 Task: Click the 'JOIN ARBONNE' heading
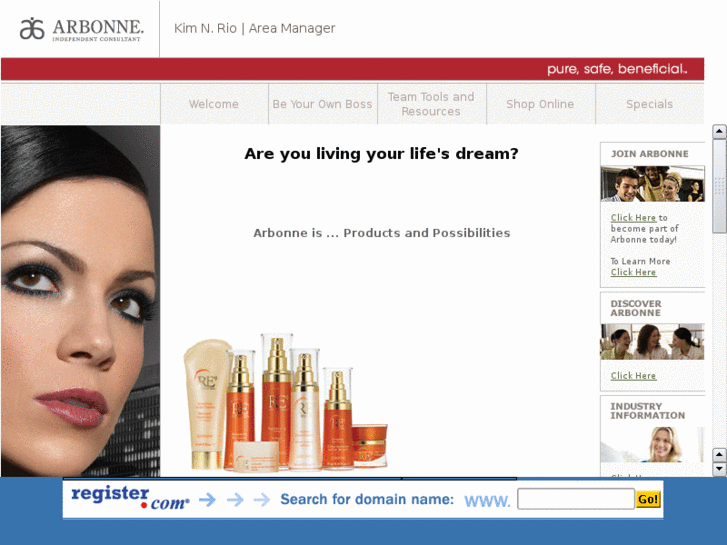click(x=650, y=154)
